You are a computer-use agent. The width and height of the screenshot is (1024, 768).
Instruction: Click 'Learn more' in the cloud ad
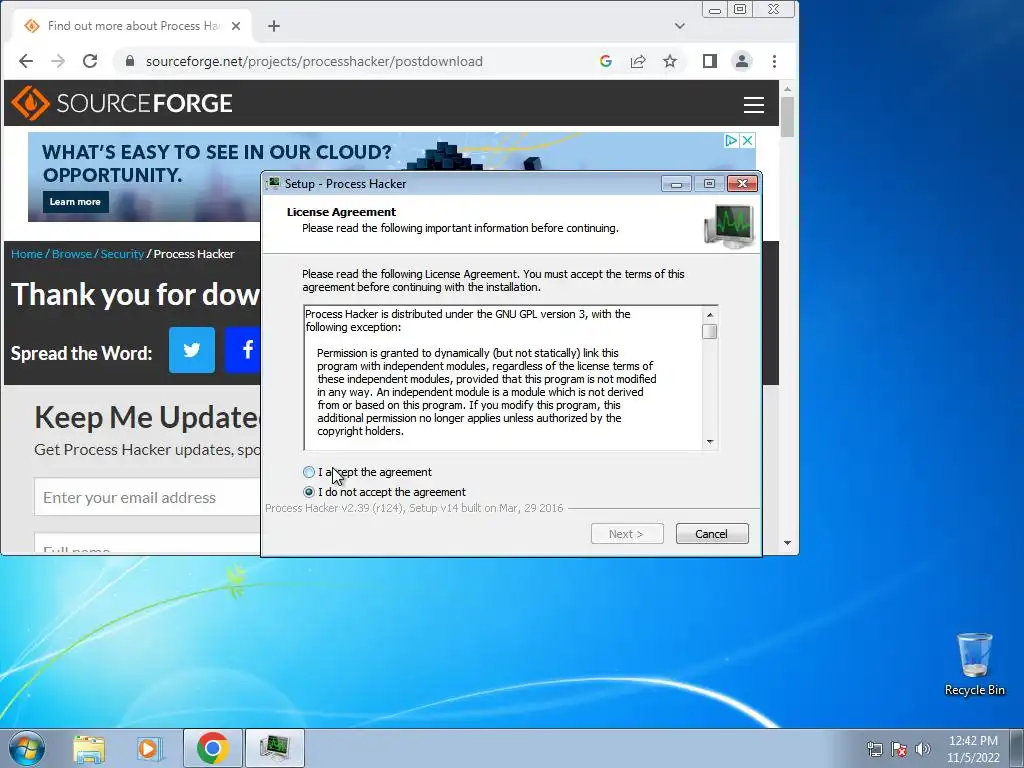tap(76, 202)
